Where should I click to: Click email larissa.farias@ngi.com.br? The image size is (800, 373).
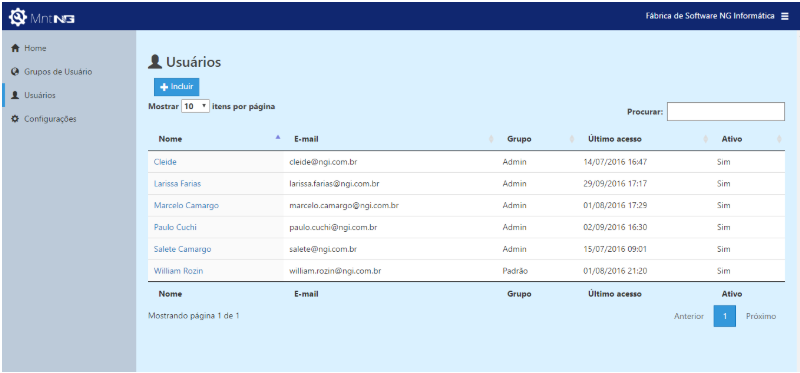tap(334, 184)
